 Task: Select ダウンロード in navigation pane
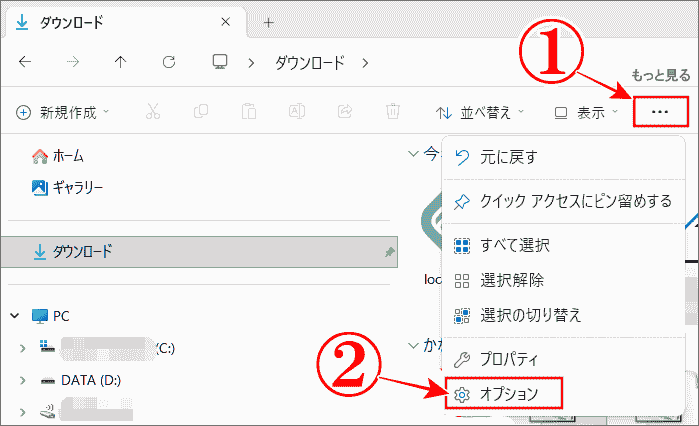click(199, 252)
